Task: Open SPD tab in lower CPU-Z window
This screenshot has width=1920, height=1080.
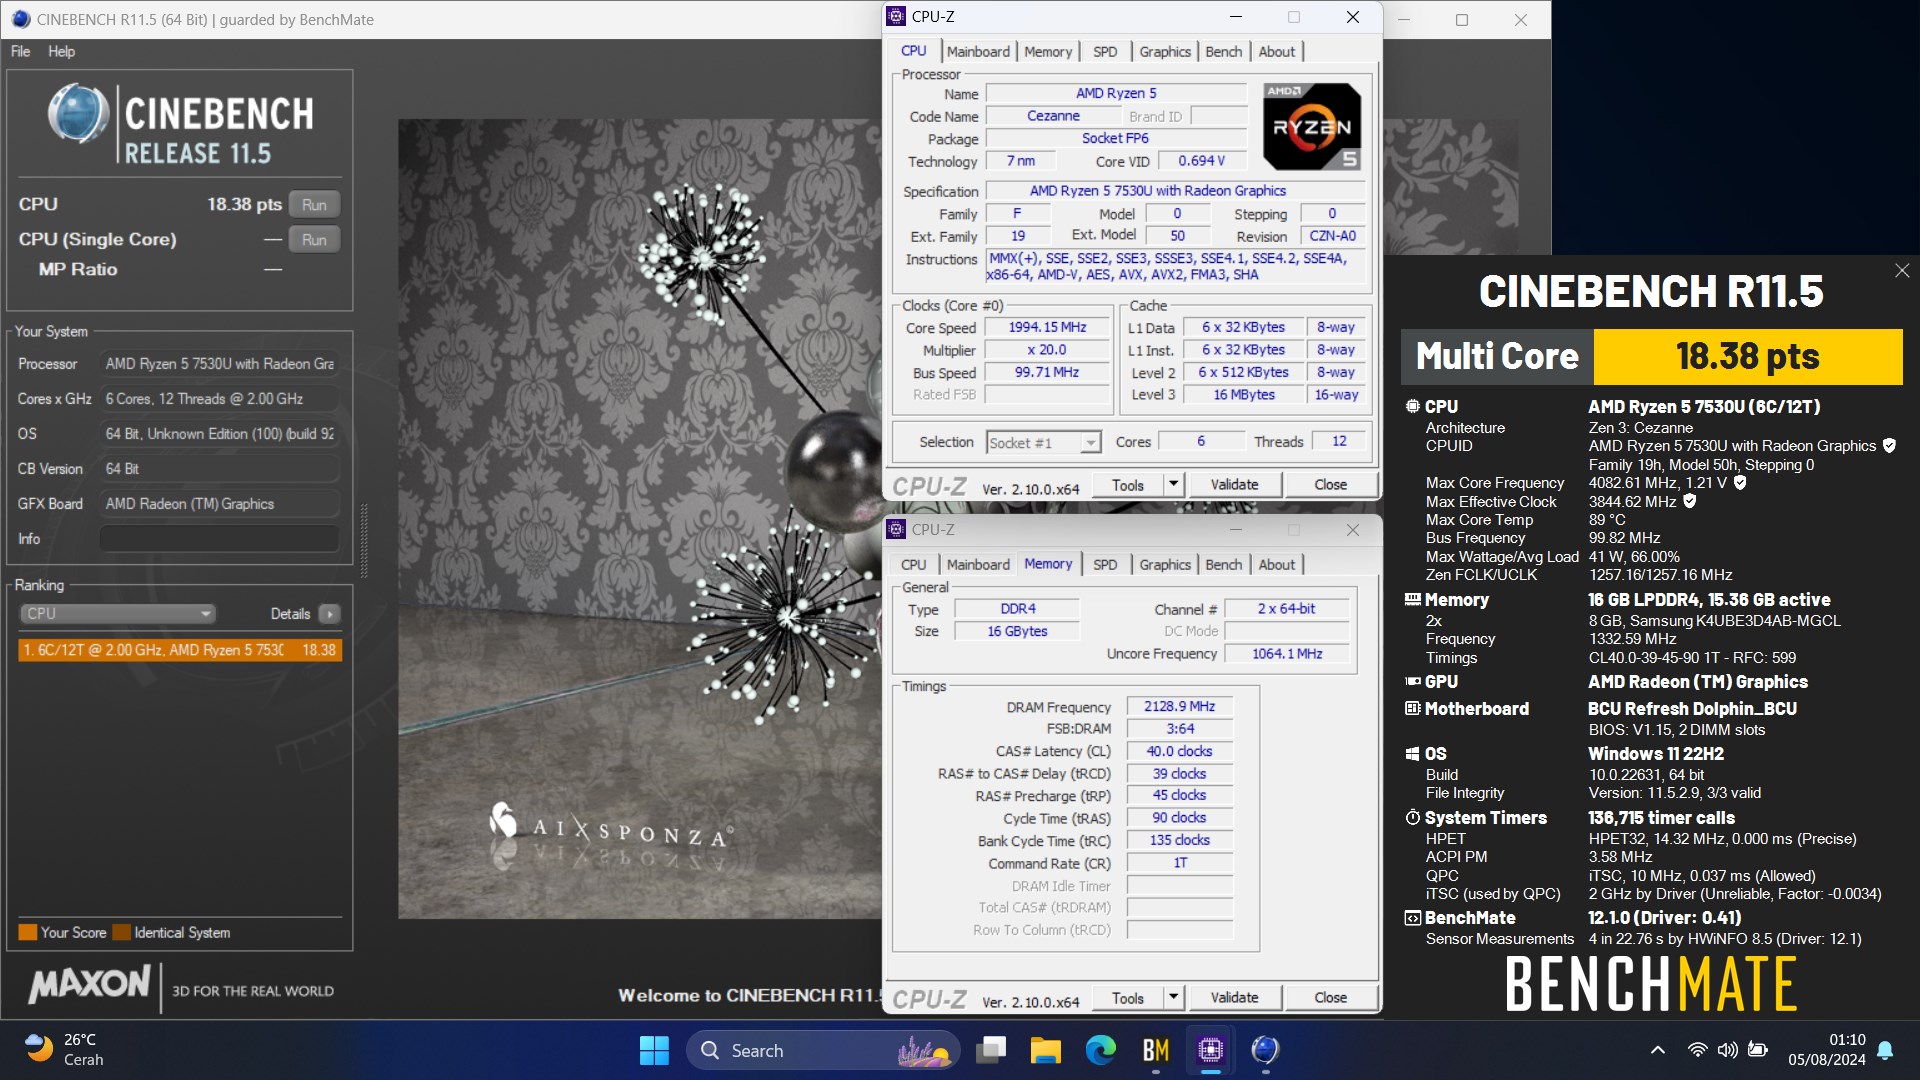Action: pos(1105,565)
